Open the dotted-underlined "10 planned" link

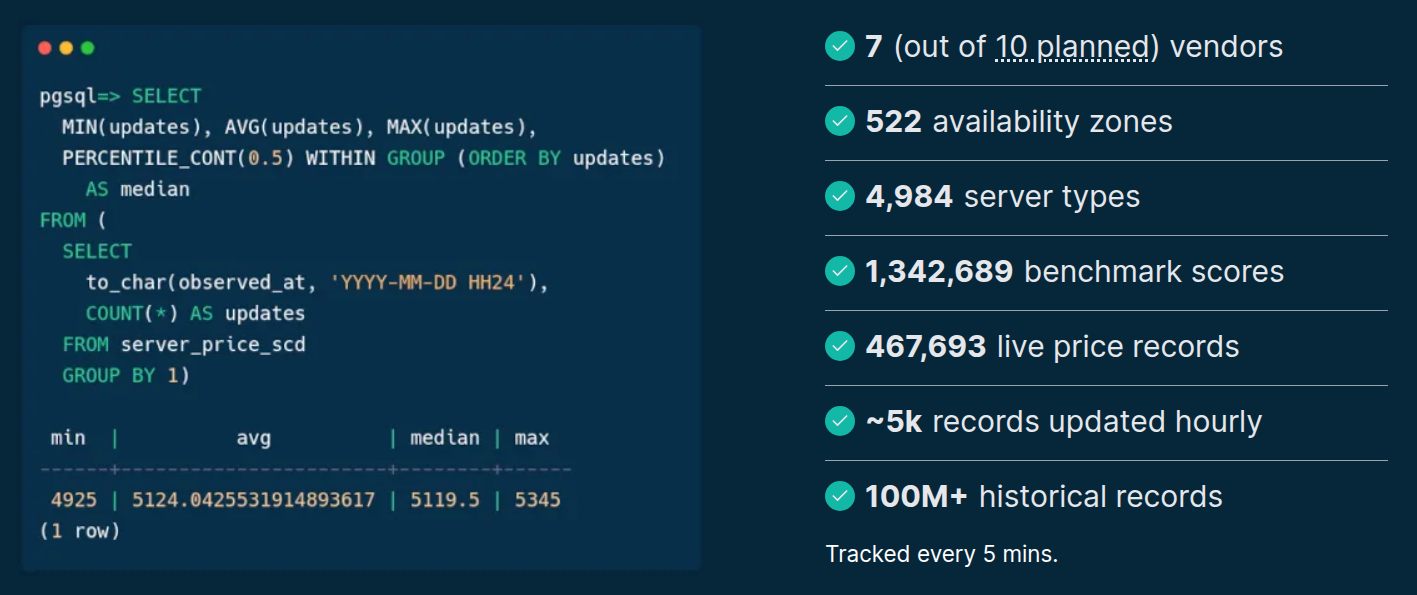point(1072,47)
